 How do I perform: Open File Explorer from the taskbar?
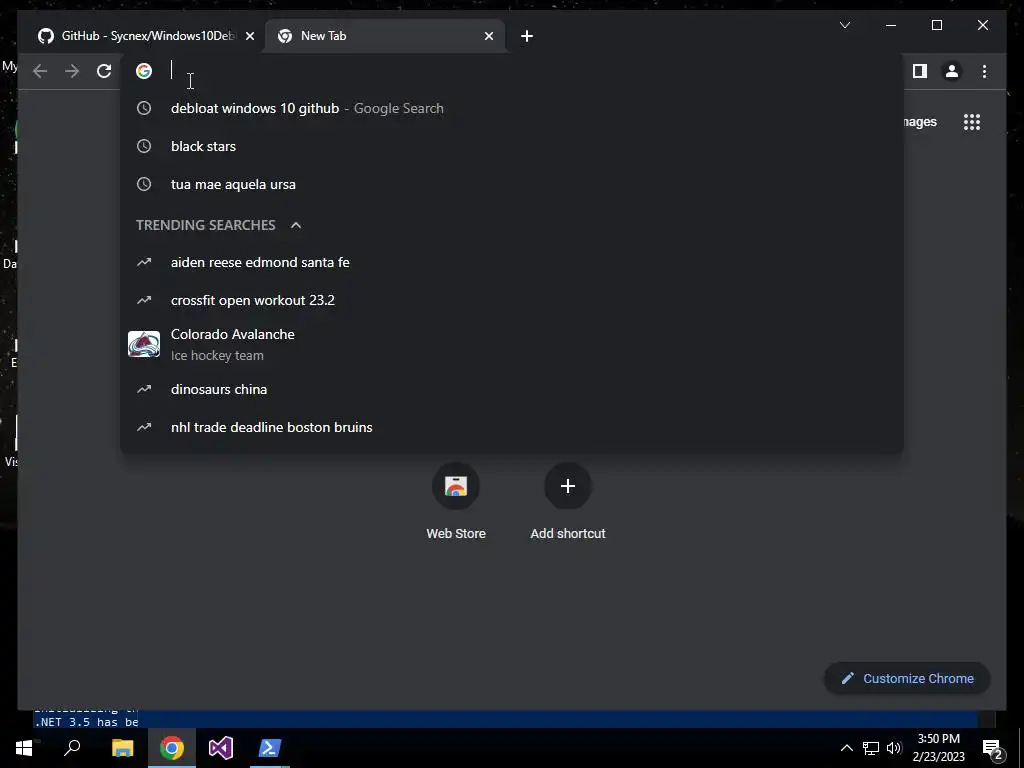[x=122, y=748]
